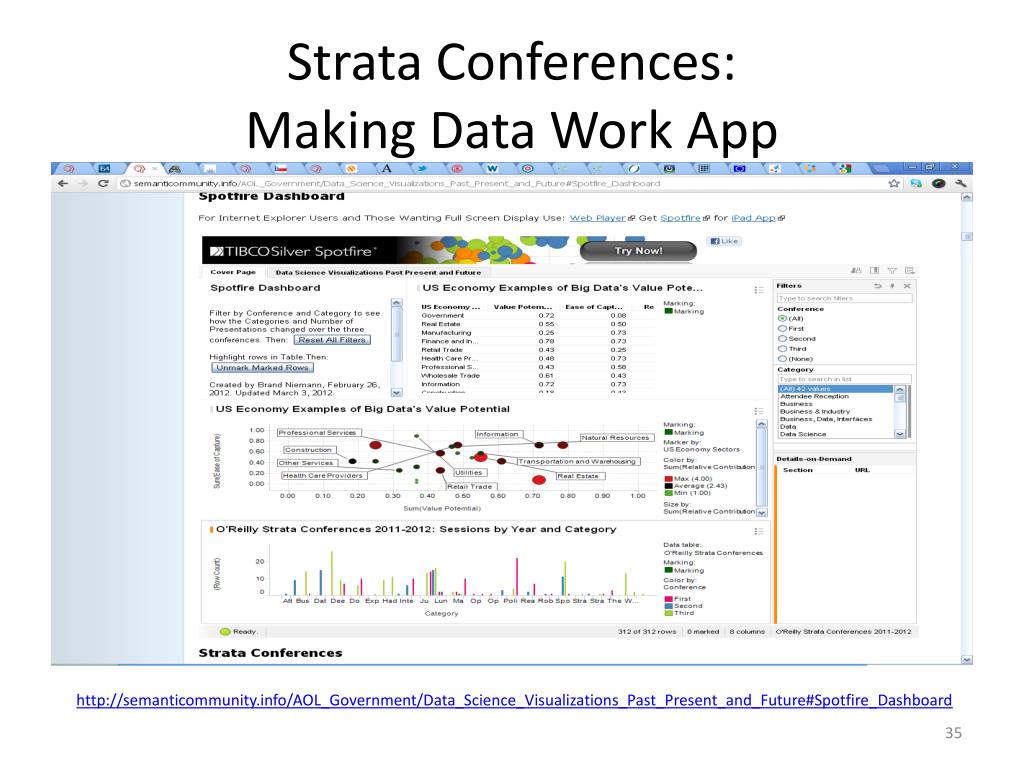The height and width of the screenshot is (768, 1024).
Task: Open the Cover Page tab in Spotfire
Action: [x=232, y=272]
